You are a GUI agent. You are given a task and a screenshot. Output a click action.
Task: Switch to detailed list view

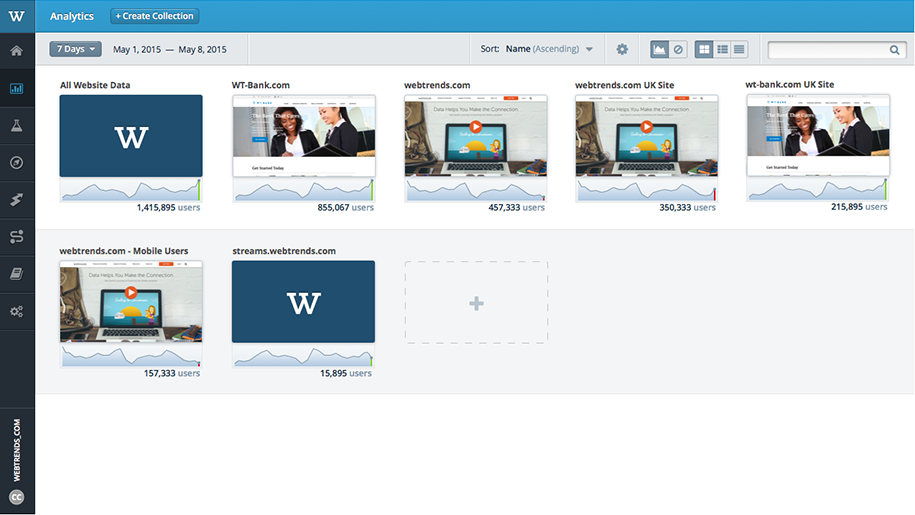click(722, 50)
